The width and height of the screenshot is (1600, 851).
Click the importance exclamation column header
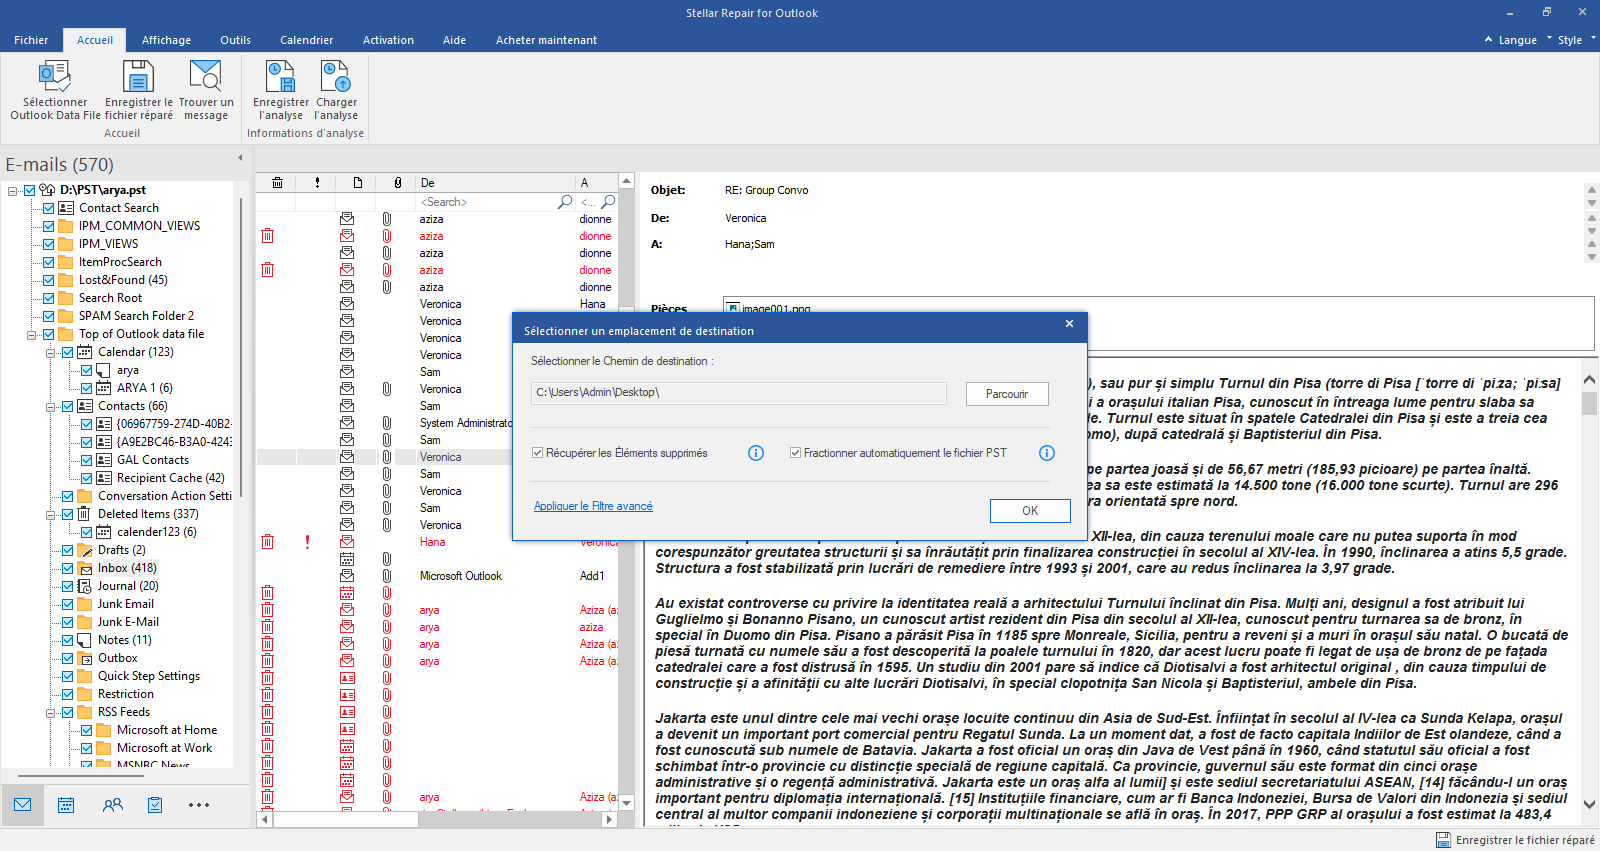(x=317, y=183)
